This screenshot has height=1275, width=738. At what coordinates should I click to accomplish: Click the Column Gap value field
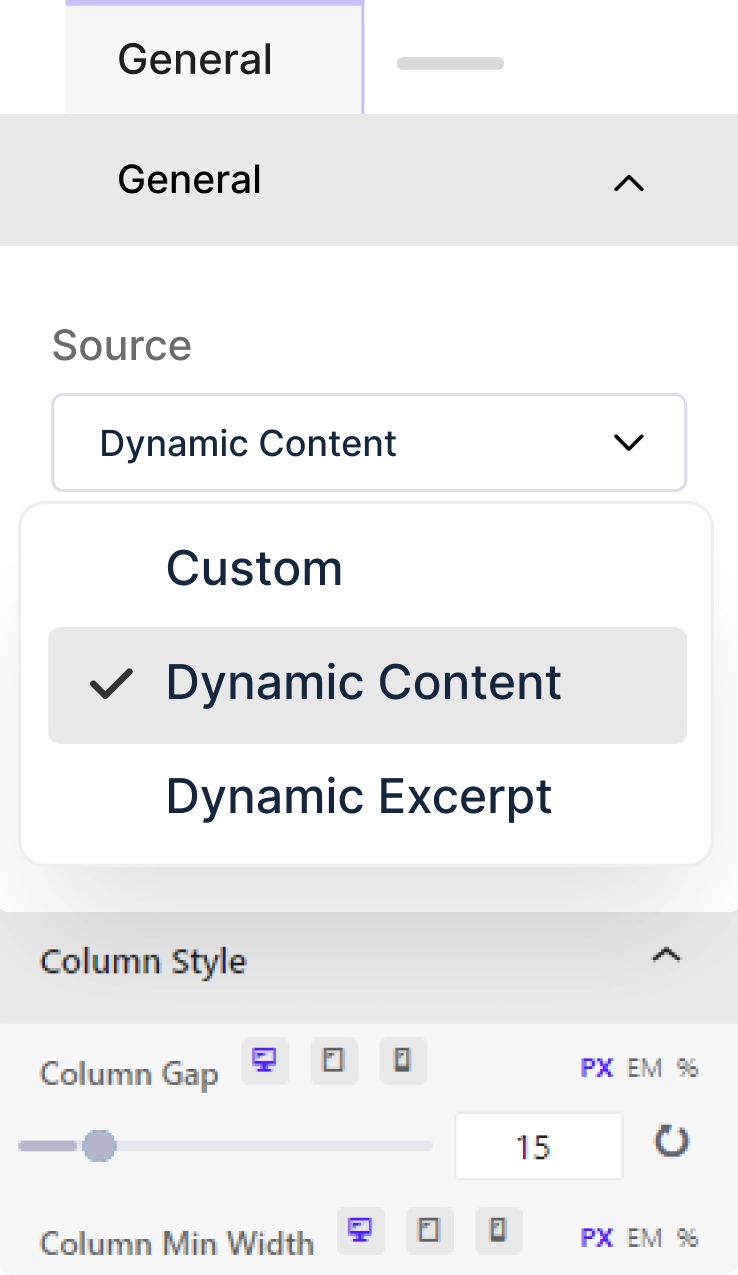coord(538,1146)
